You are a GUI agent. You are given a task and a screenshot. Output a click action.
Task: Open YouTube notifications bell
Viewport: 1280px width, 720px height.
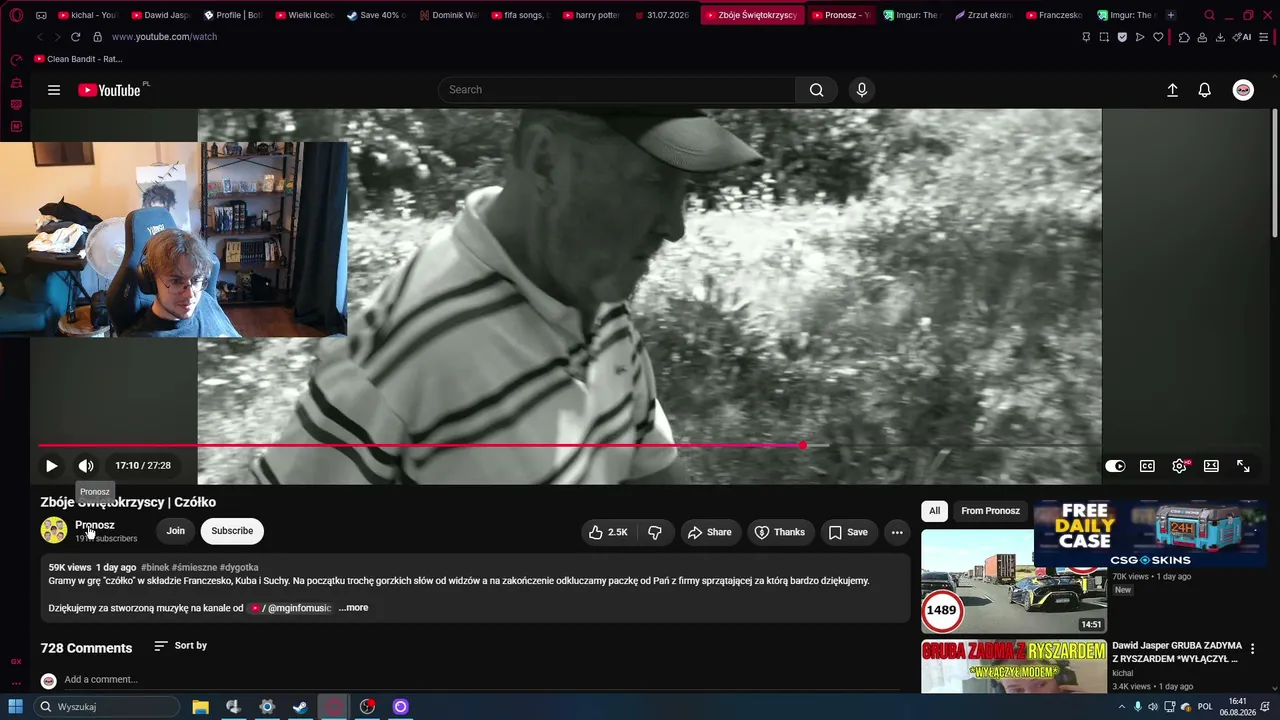click(x=1205, y=90)
